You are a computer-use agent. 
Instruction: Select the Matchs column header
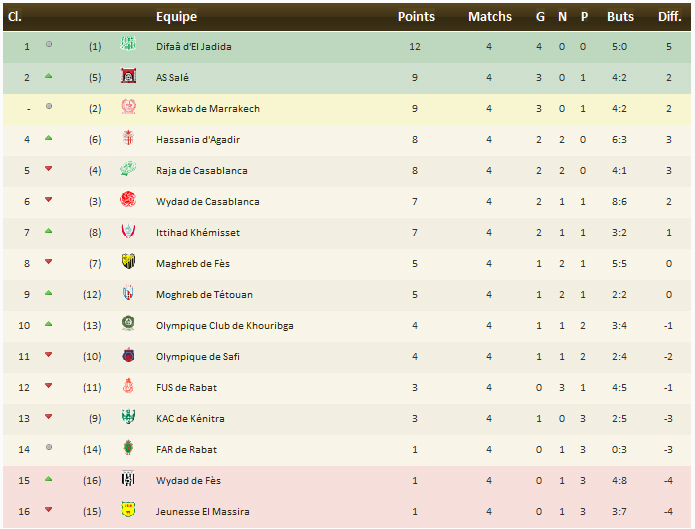pyautogui.click(x=489, y=16)
